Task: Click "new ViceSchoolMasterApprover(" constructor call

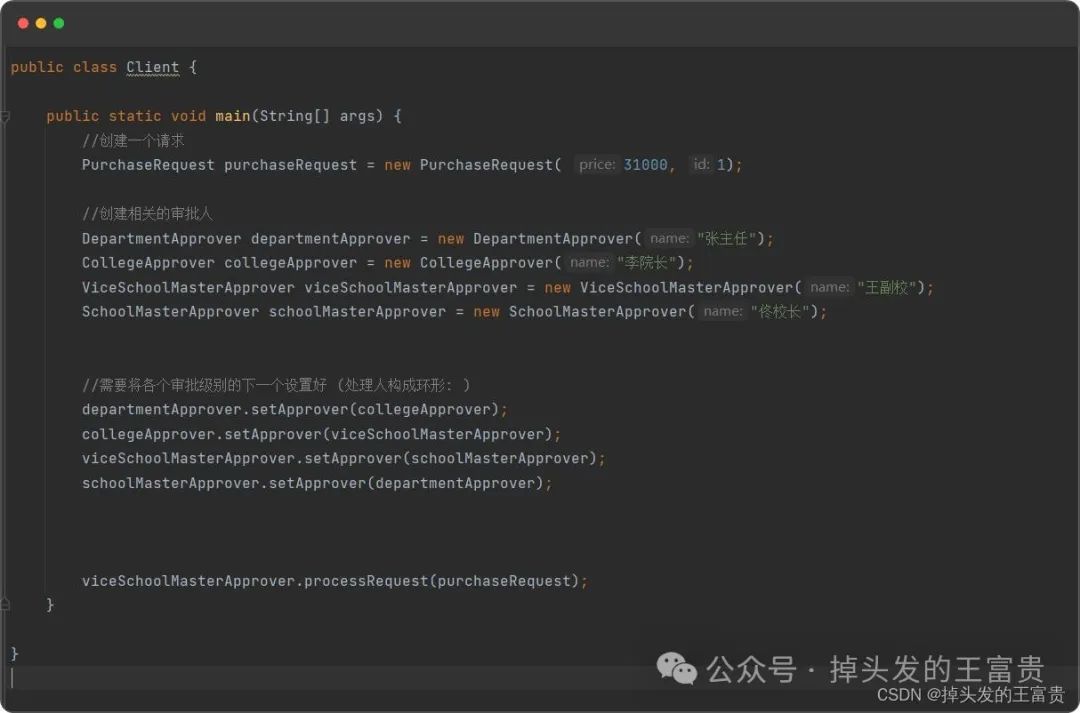Action: (673, 287)
